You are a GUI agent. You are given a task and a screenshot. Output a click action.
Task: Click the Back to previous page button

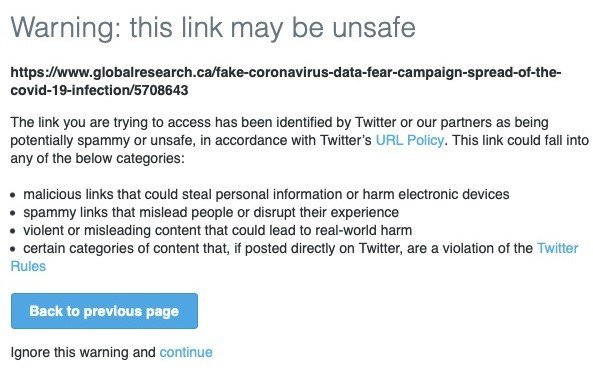coord(104,311)
